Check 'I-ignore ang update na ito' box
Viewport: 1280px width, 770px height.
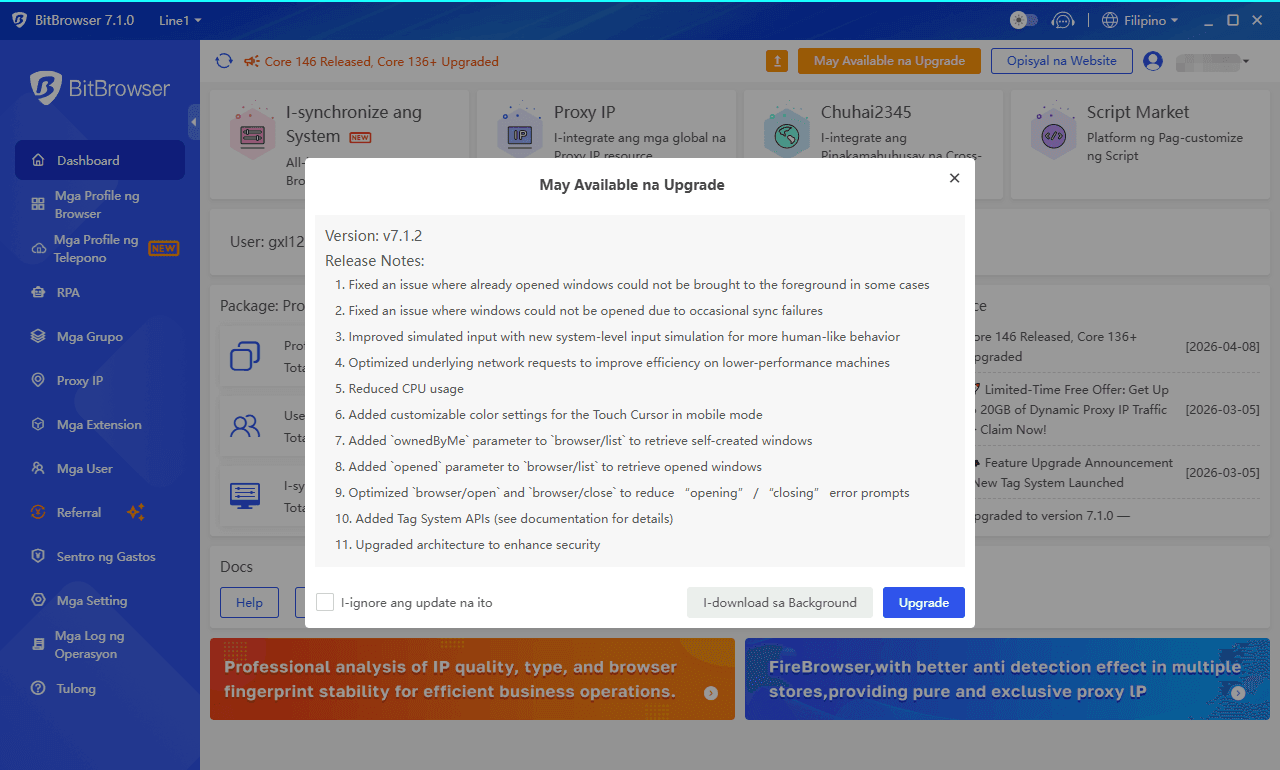[325, 602]
